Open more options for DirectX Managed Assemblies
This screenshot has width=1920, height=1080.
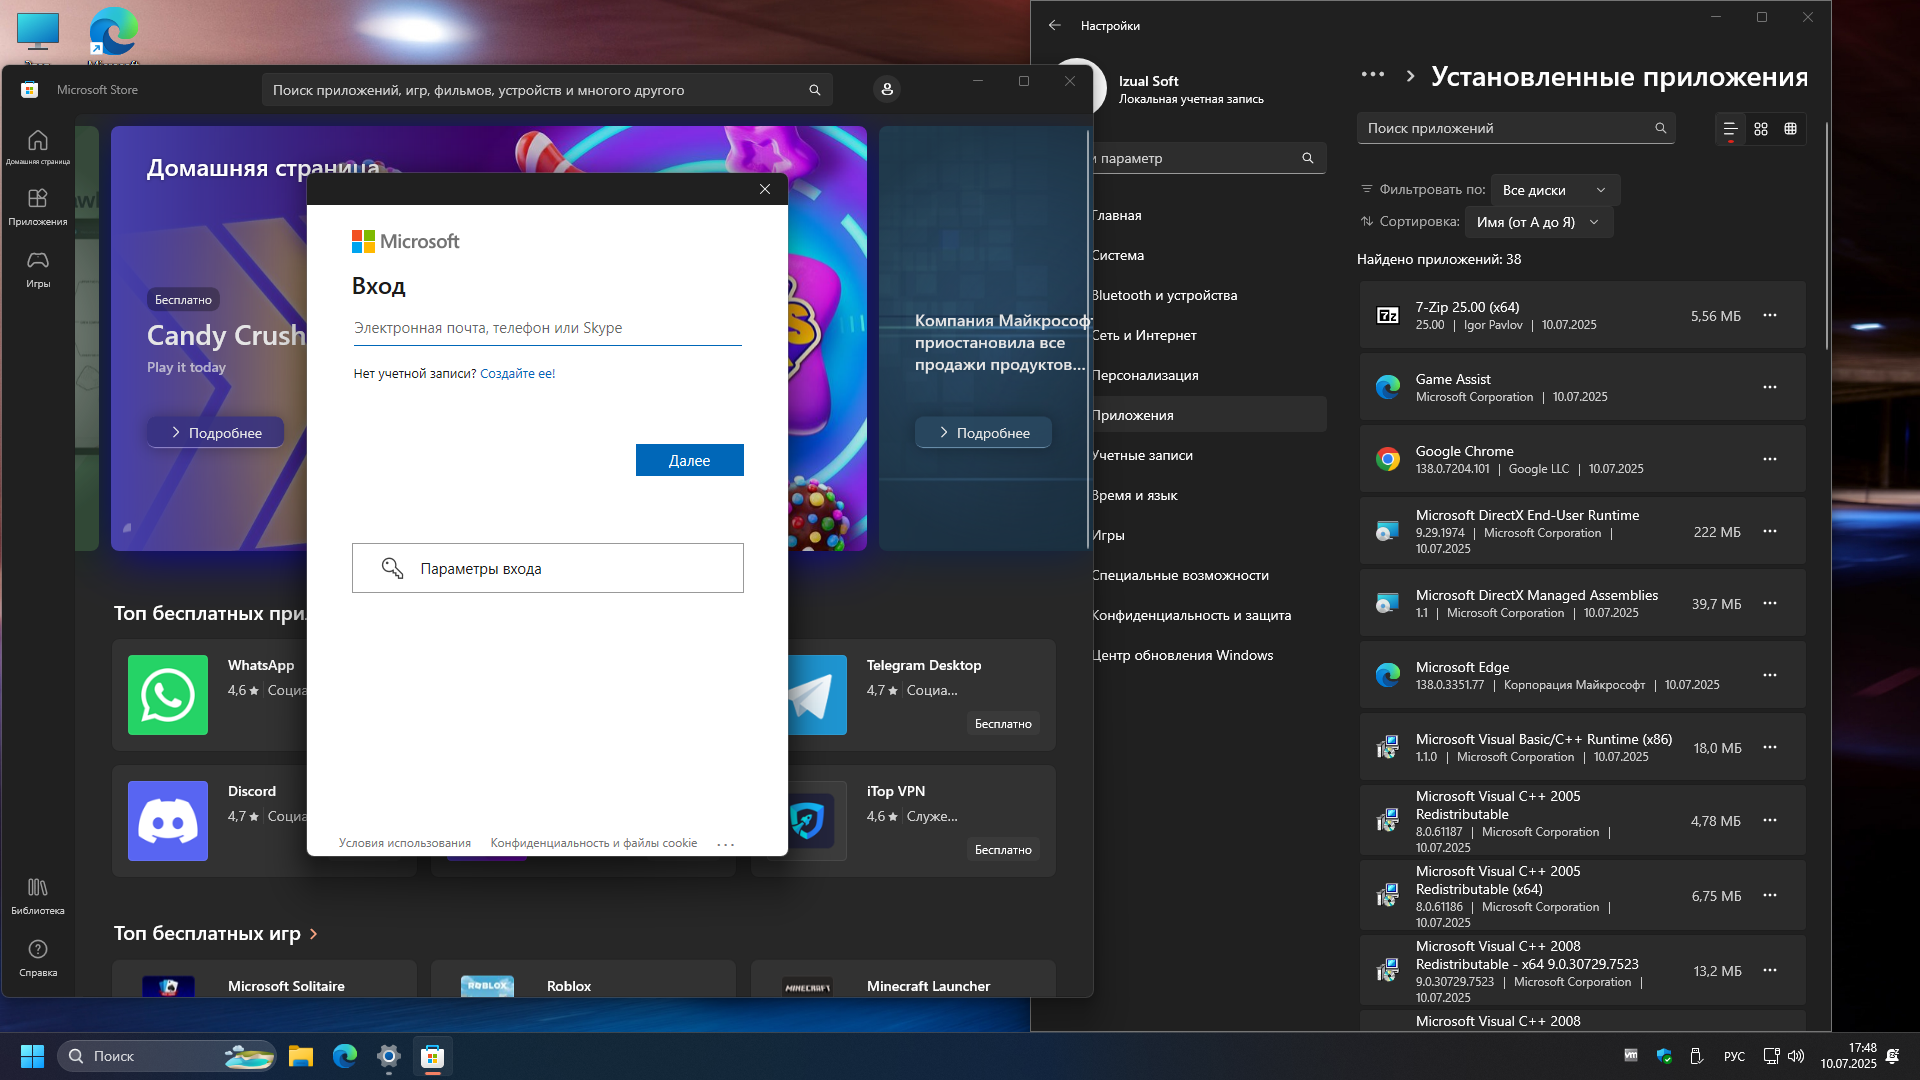[x=1770, y=603]
